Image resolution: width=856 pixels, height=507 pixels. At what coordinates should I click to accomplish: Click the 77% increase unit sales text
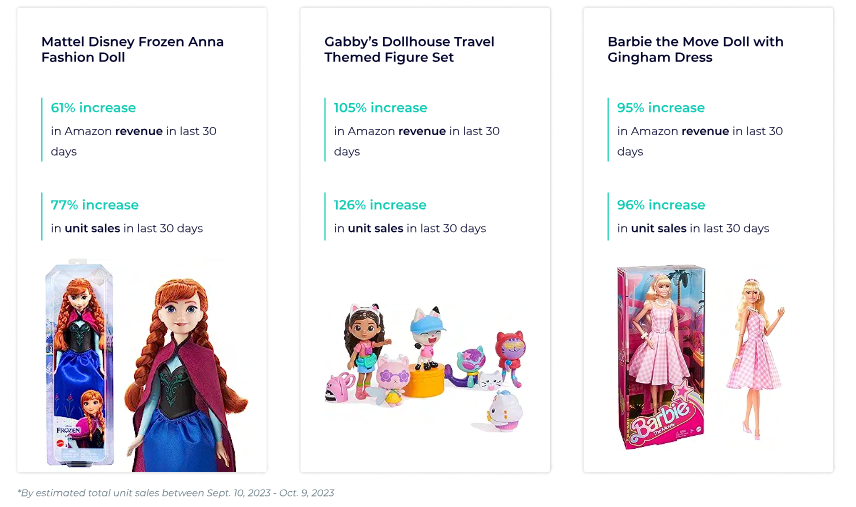pos(94,205)
